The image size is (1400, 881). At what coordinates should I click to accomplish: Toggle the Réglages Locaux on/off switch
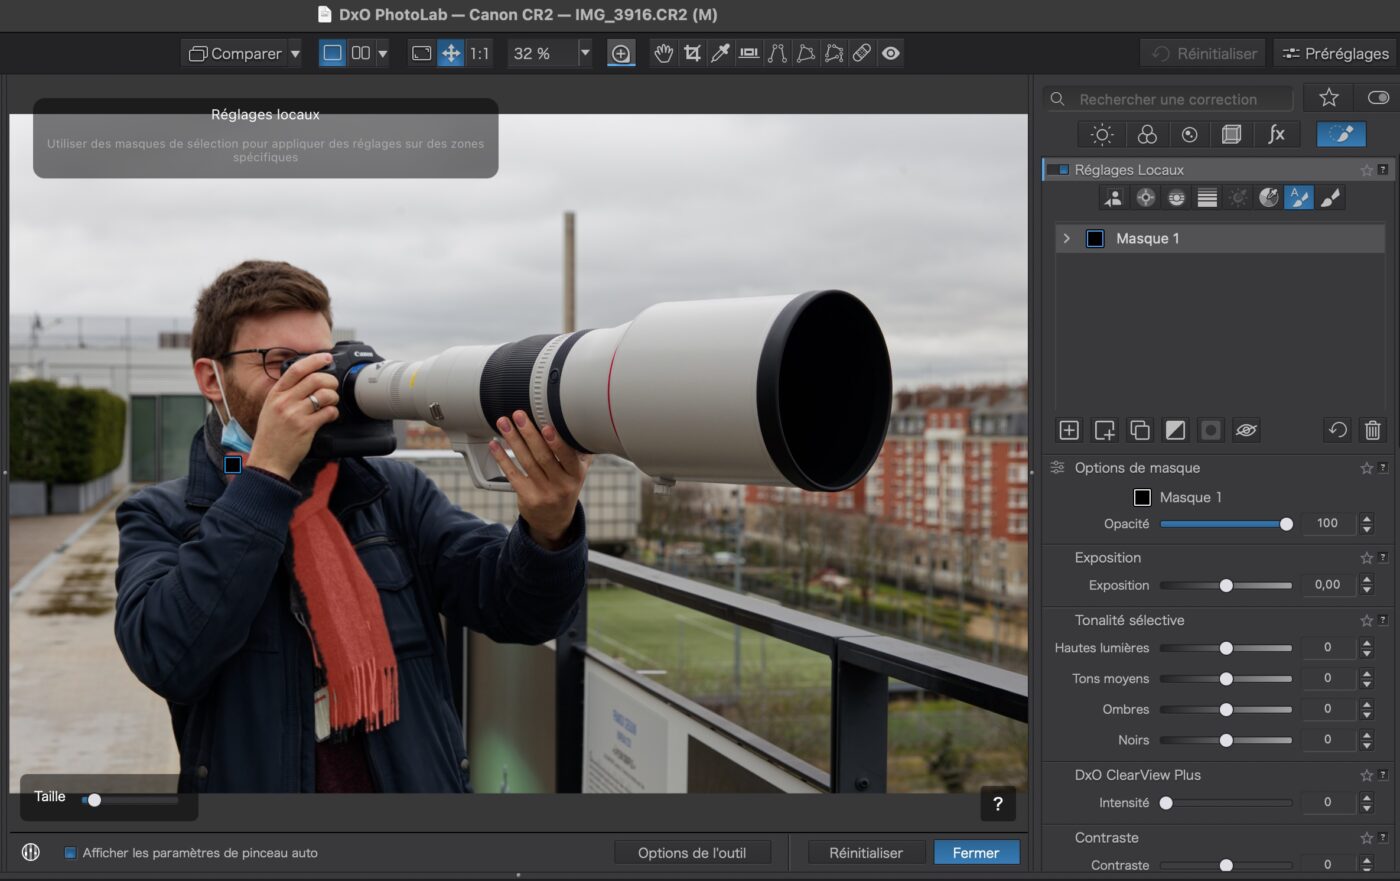[1058, 170]
